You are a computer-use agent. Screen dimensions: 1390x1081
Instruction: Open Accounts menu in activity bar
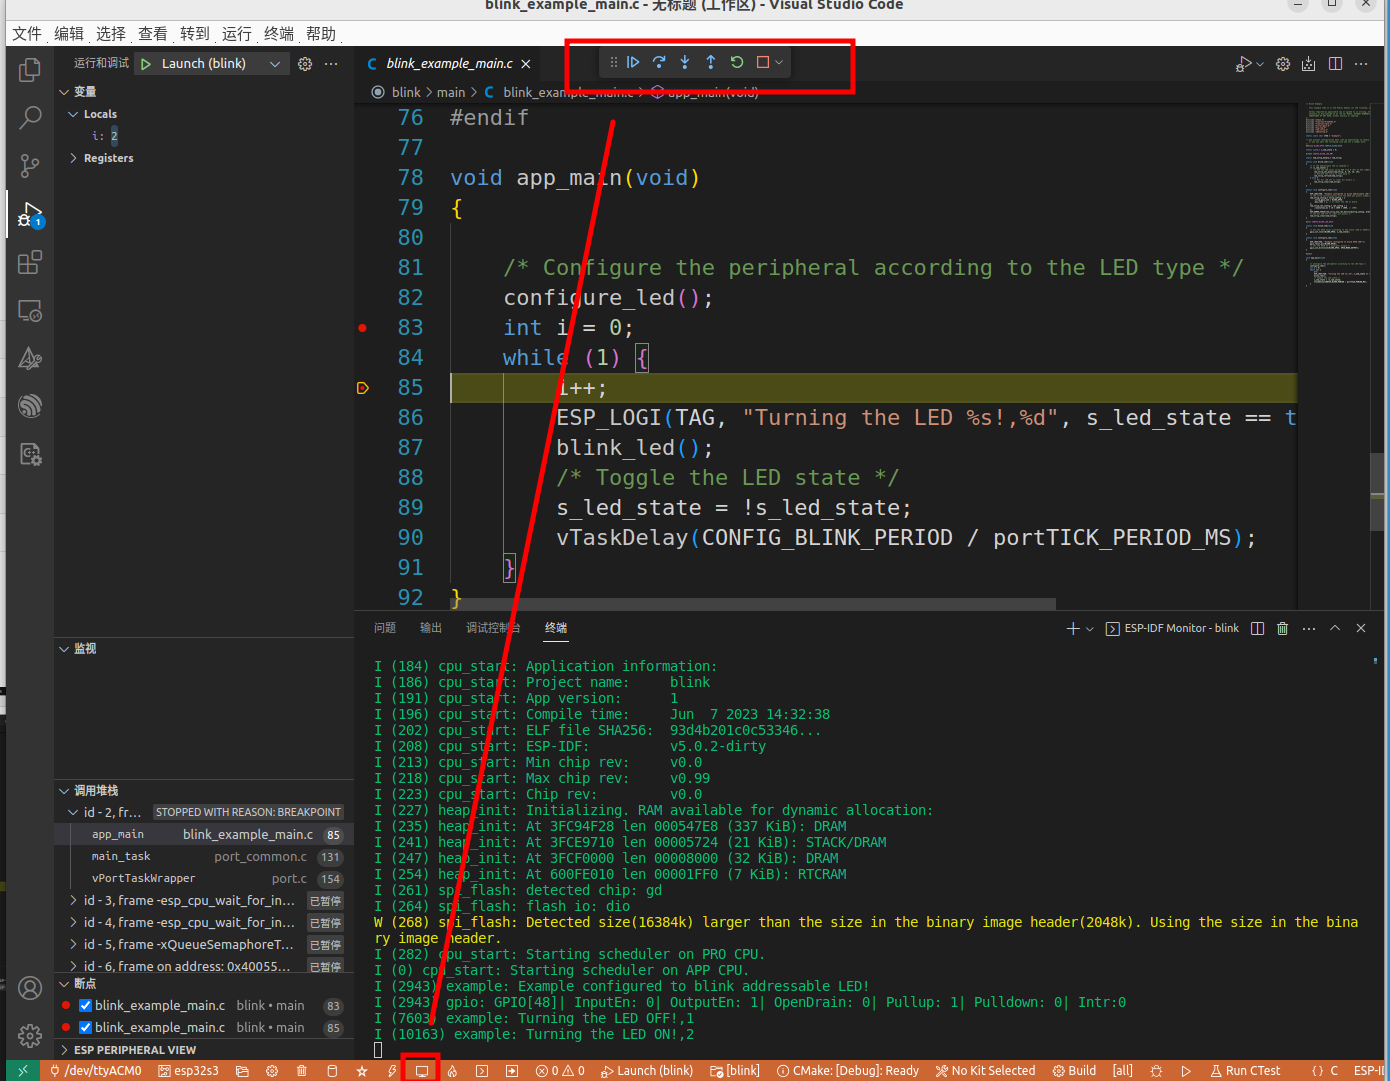[x=30, y=988]
